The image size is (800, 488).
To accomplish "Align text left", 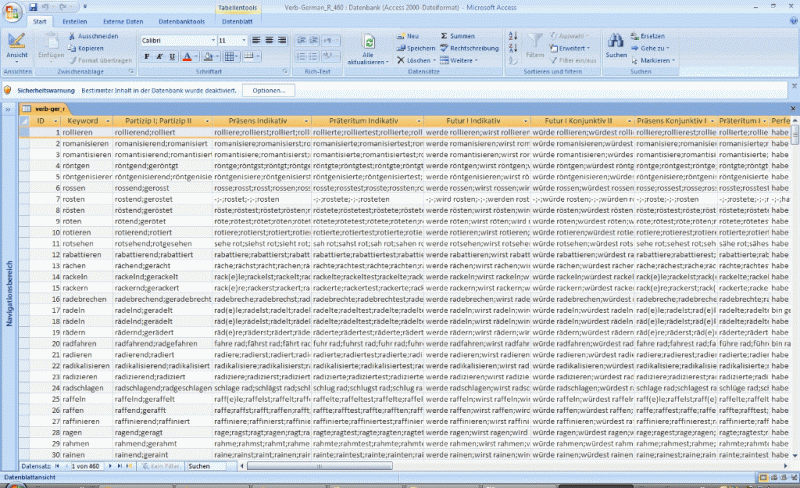I will click(x=256, y=40).
